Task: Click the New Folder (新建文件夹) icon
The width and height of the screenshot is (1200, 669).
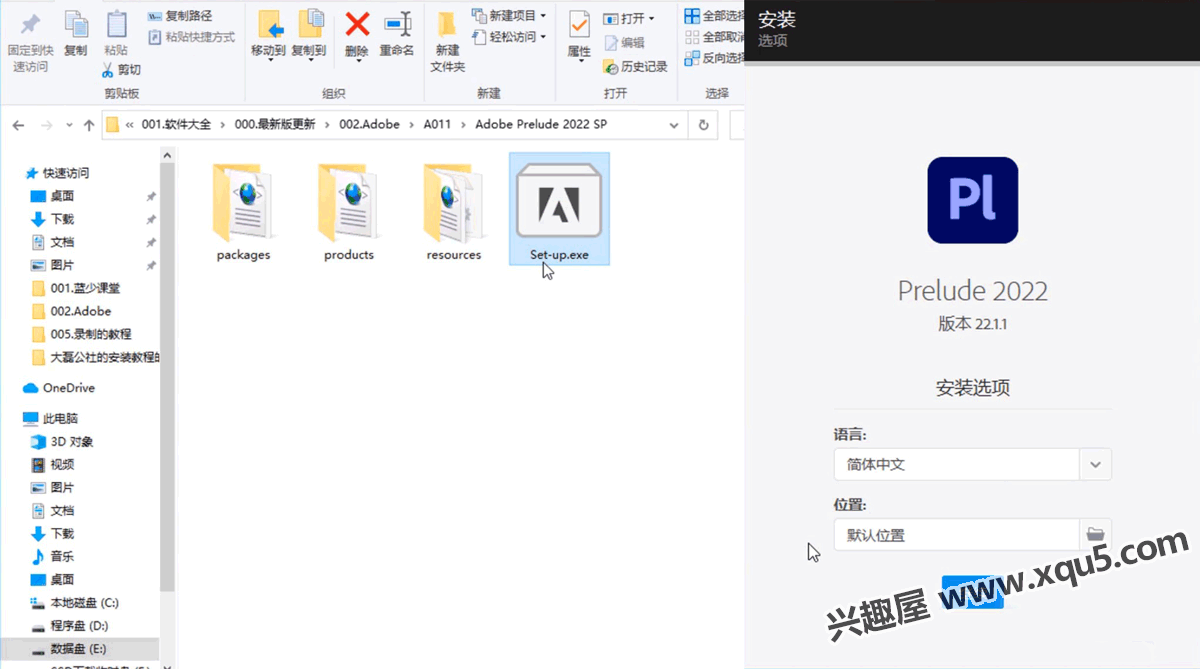Action: (447, 26)
